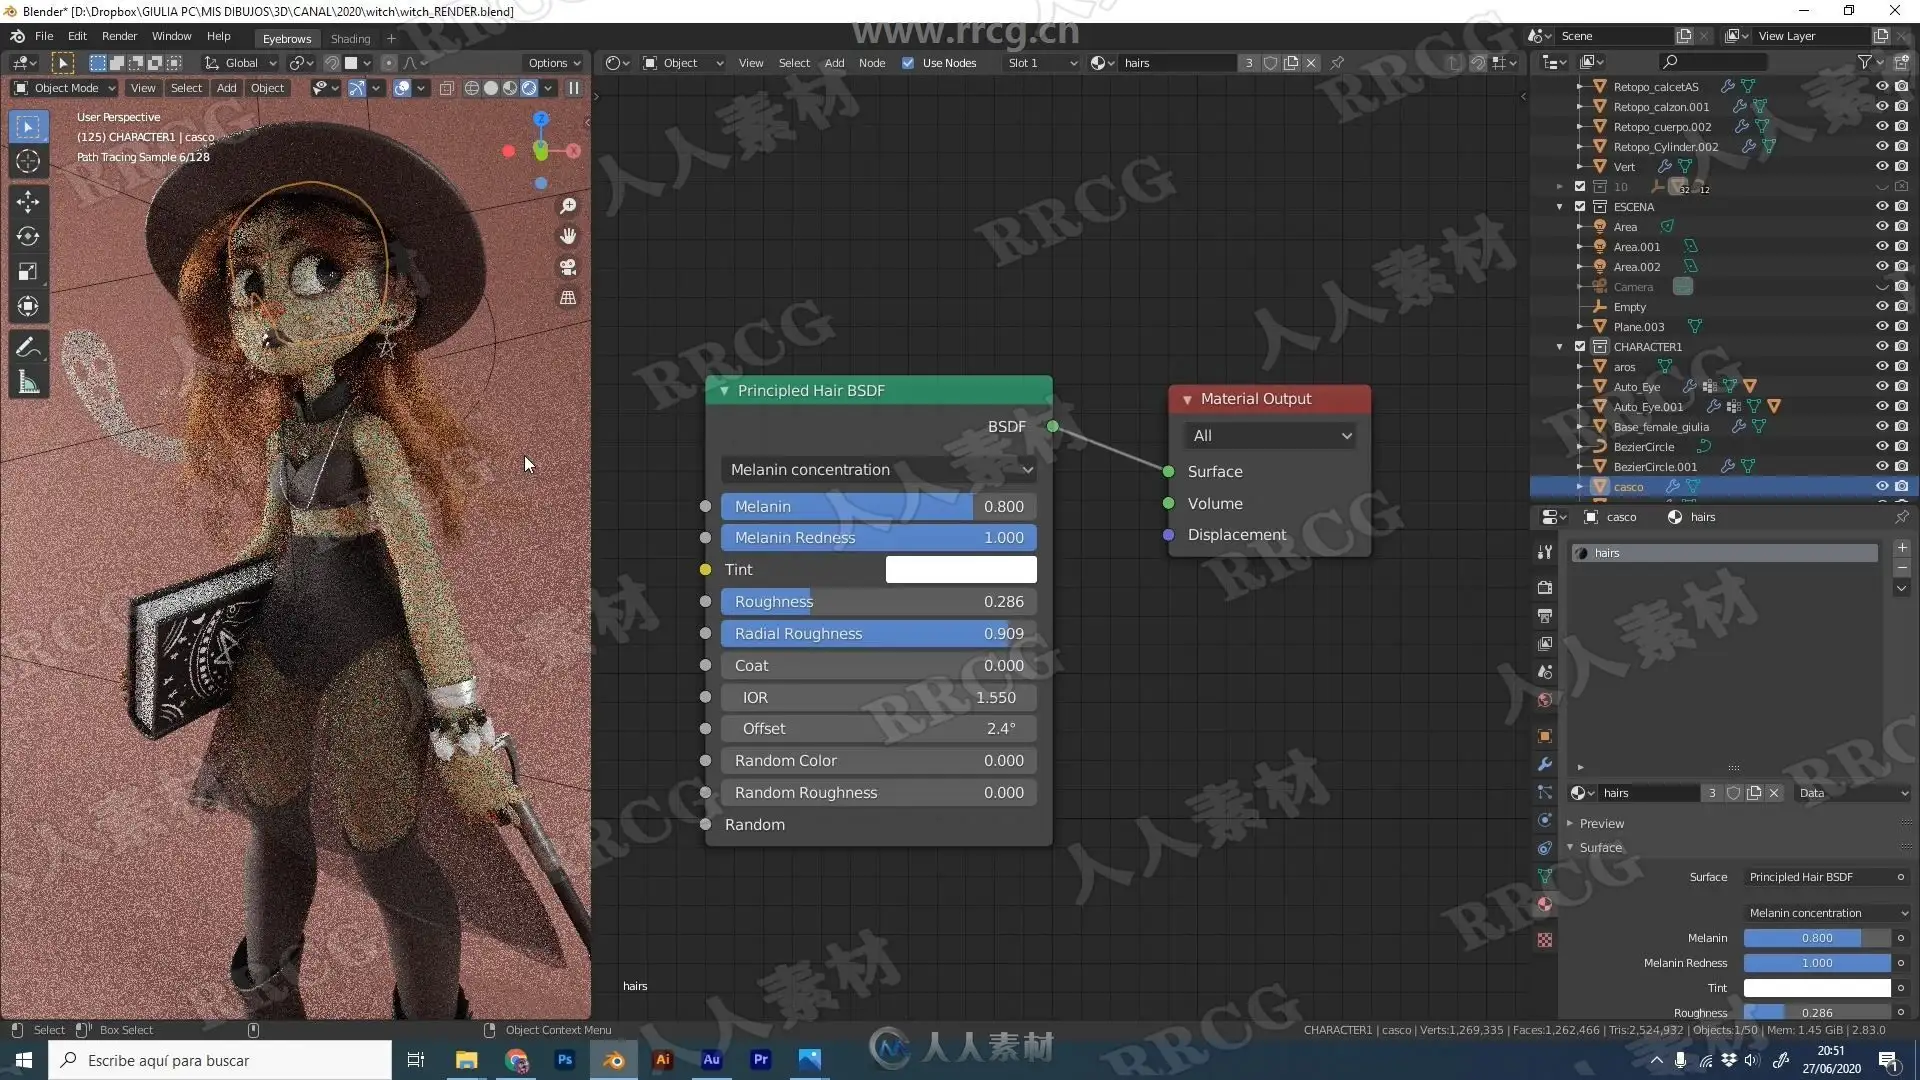
Task: Hide the Plane.003 object with eye icon
Action: (1881, 327)
